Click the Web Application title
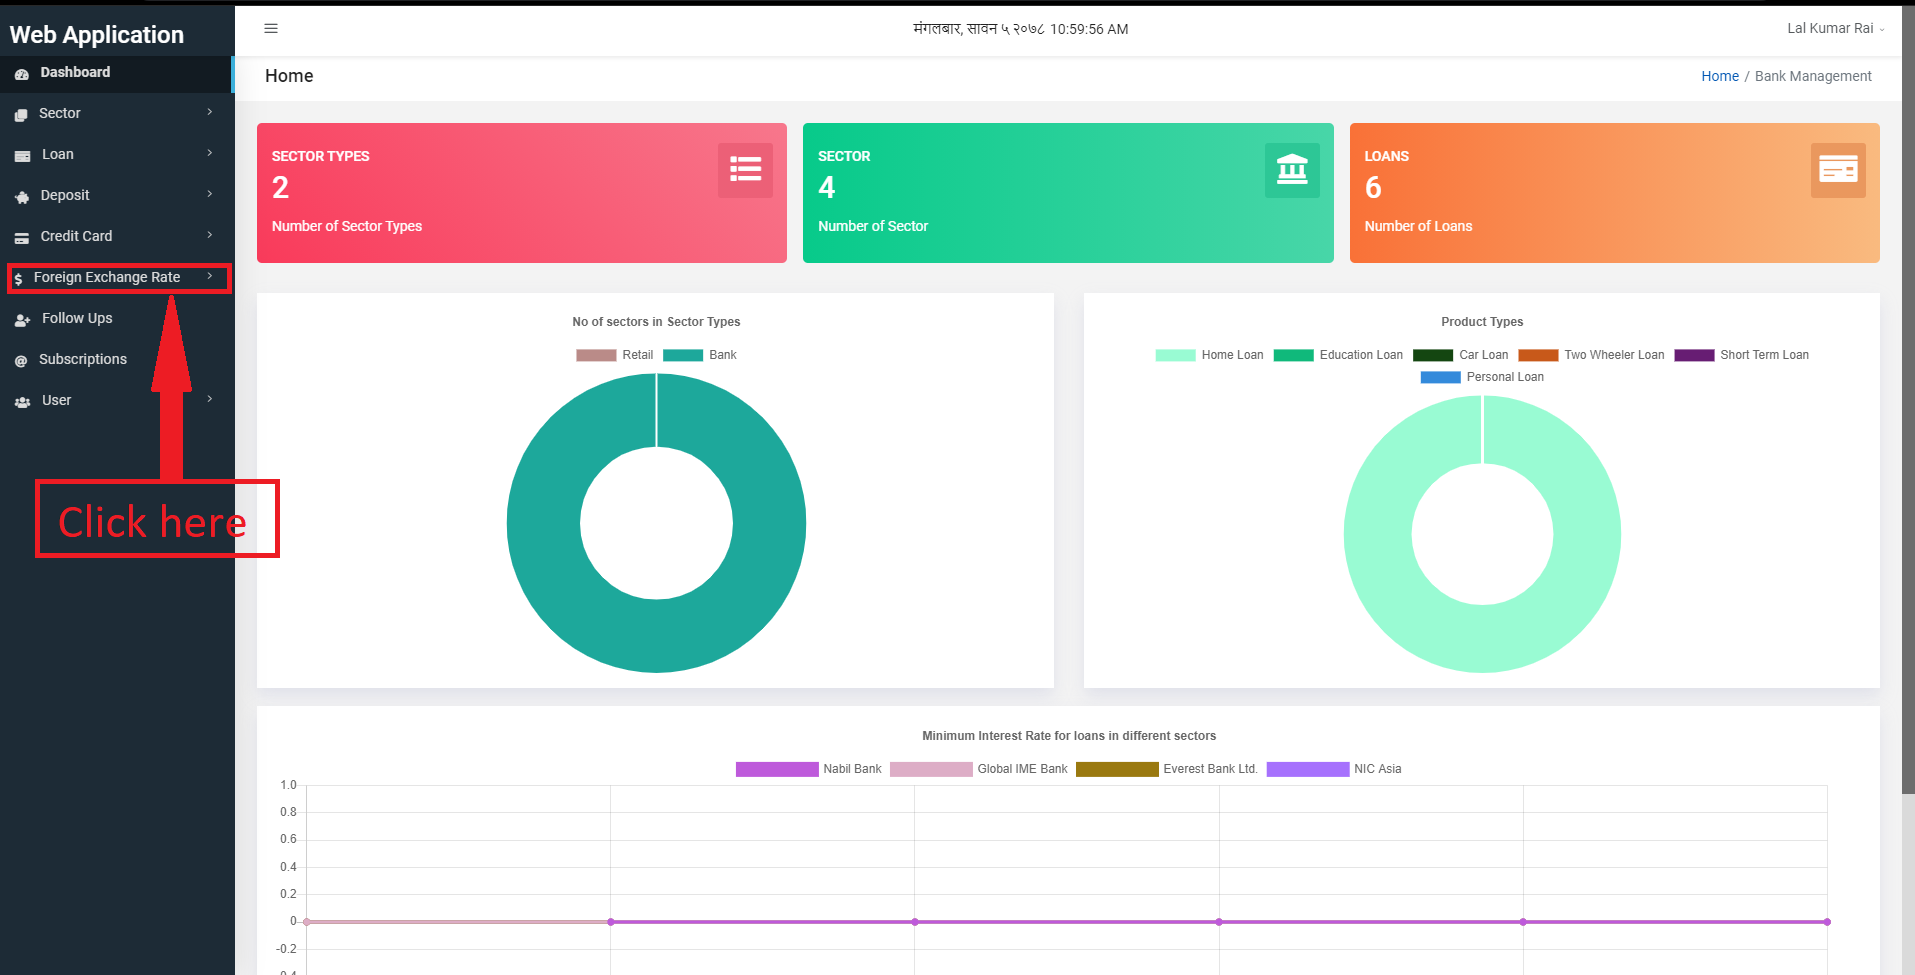Viewport: 1915px width, 975px height. [x=97, y=35]
